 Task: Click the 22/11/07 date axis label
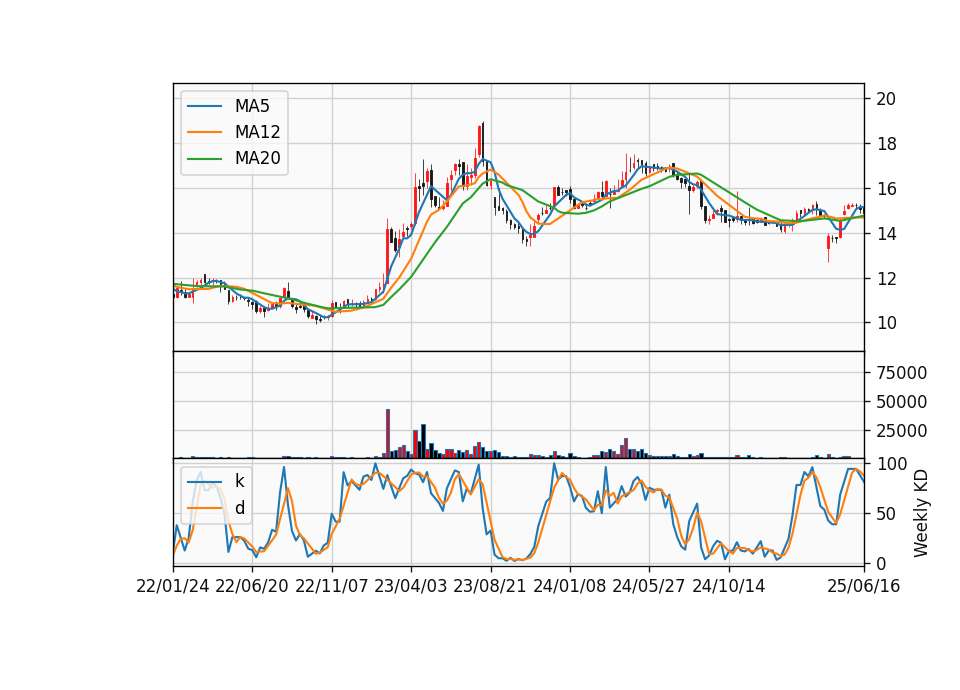pyautogui.click(x=331, y=586)
